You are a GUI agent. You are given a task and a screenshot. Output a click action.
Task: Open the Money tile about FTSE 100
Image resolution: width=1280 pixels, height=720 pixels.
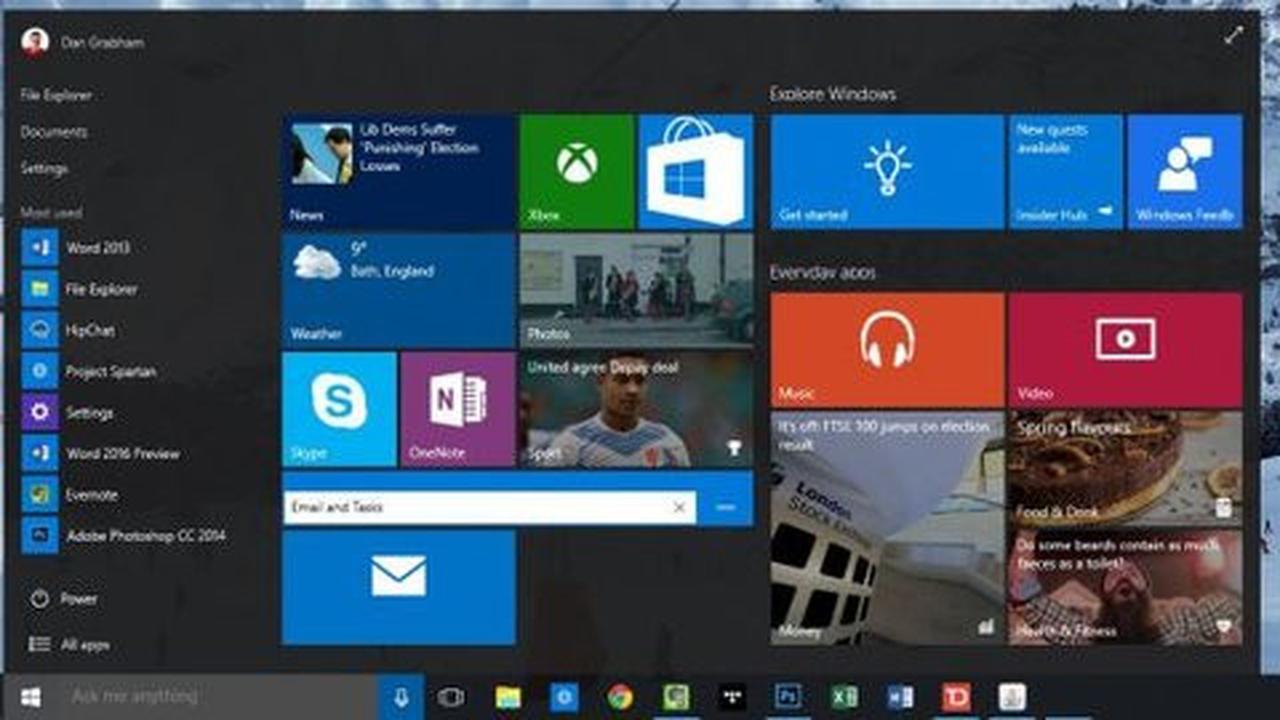pyautogui.click(x=887, y=528)
